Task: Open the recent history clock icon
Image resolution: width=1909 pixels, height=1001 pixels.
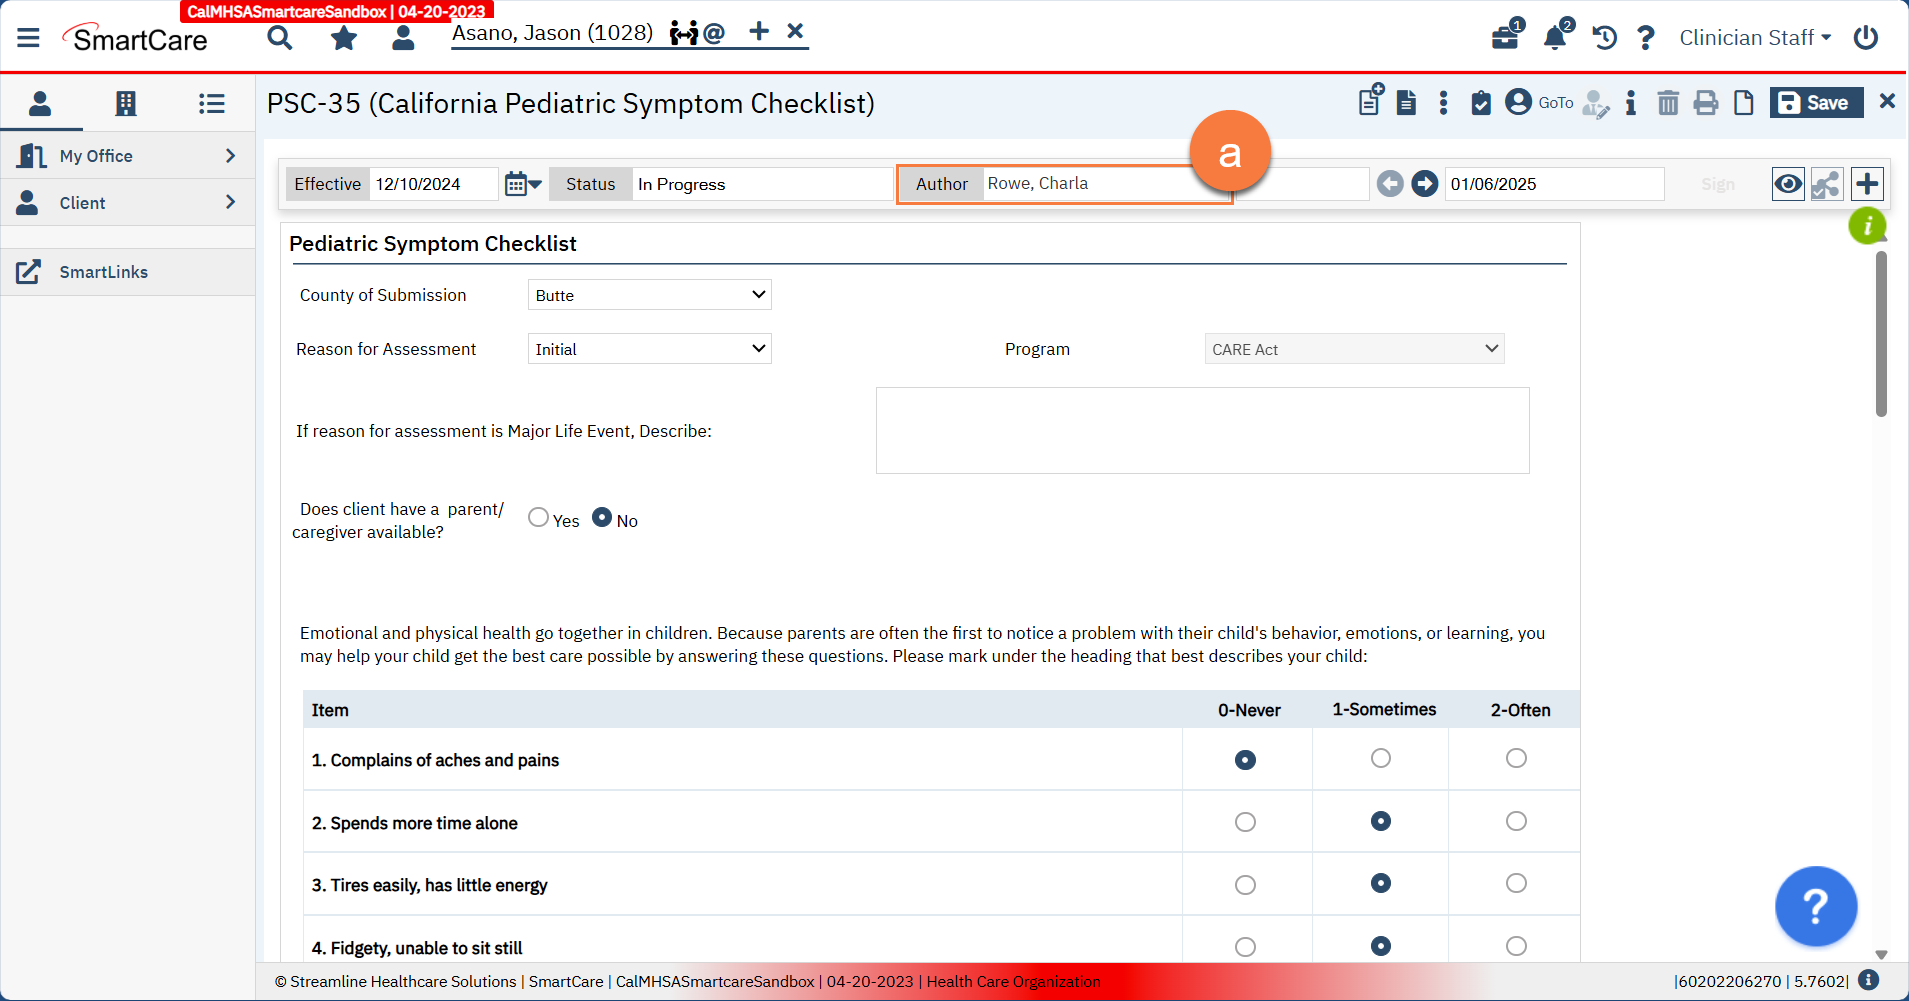Action: (x=1604, y=38)
